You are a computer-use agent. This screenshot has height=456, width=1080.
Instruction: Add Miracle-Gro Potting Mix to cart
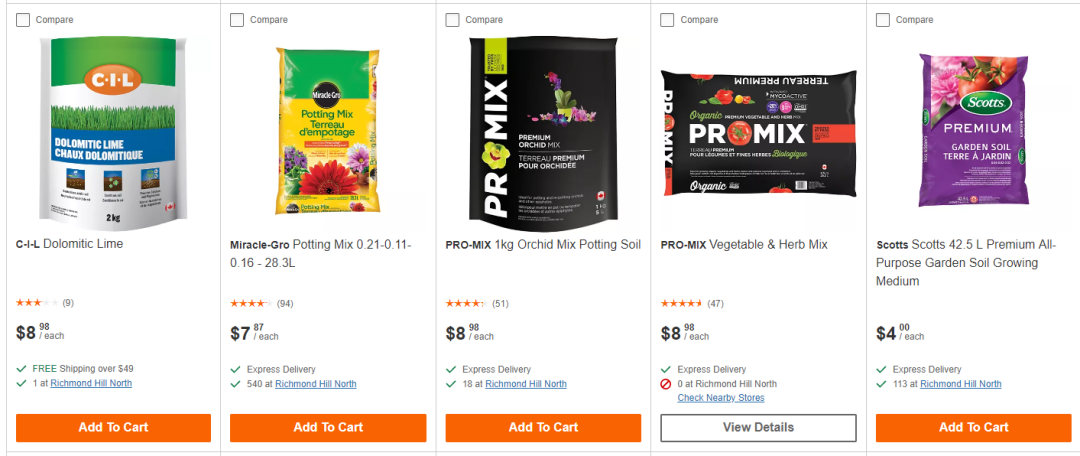pyautogui.click(x=328, y=427)
